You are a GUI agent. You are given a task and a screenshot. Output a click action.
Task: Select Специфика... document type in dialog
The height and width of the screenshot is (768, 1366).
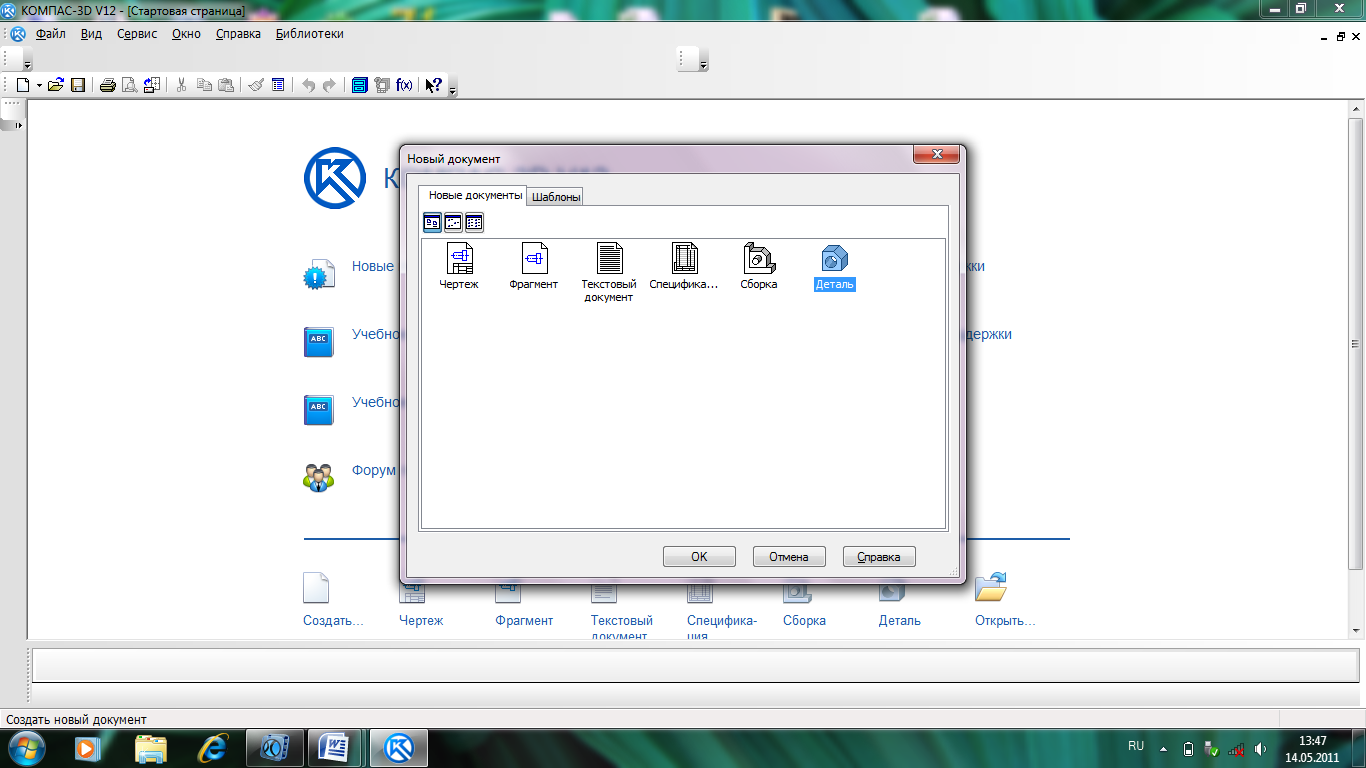[x=684, y=266]
